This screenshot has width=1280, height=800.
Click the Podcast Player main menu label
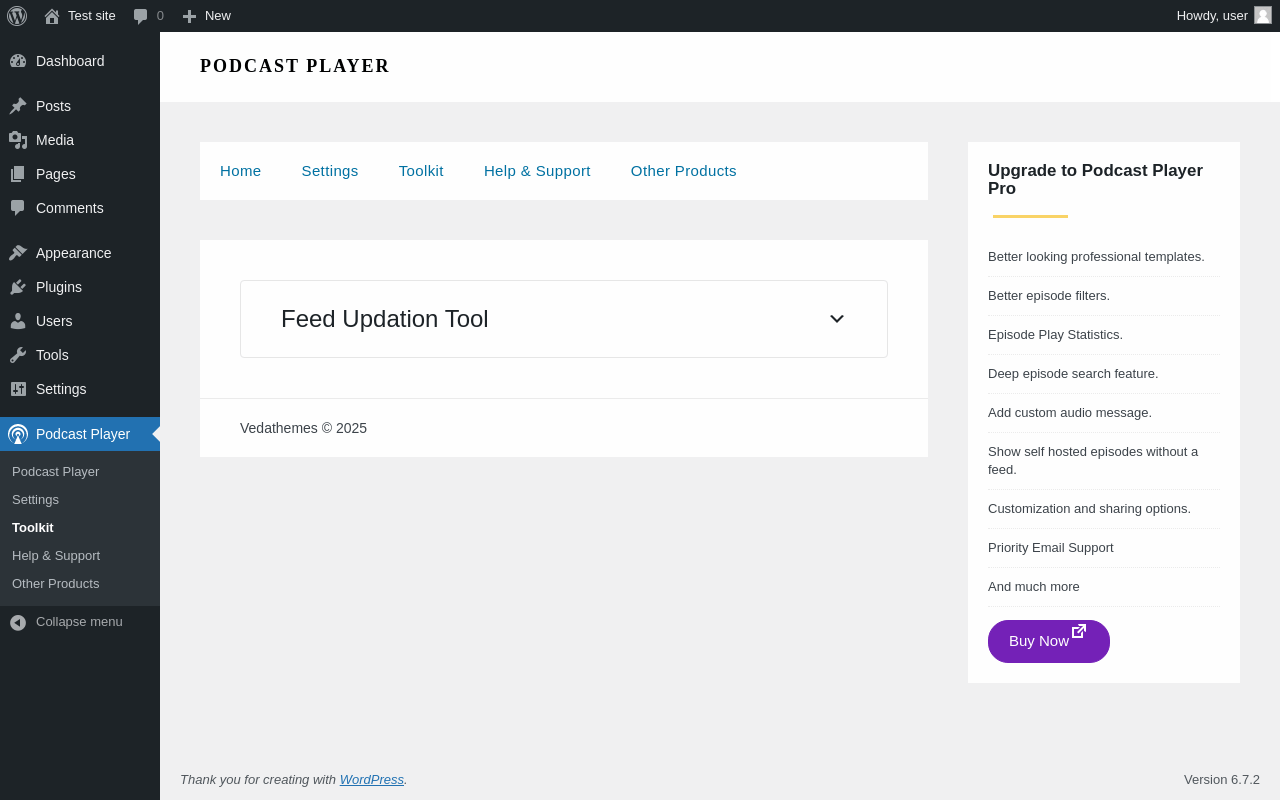pos(83,434)
